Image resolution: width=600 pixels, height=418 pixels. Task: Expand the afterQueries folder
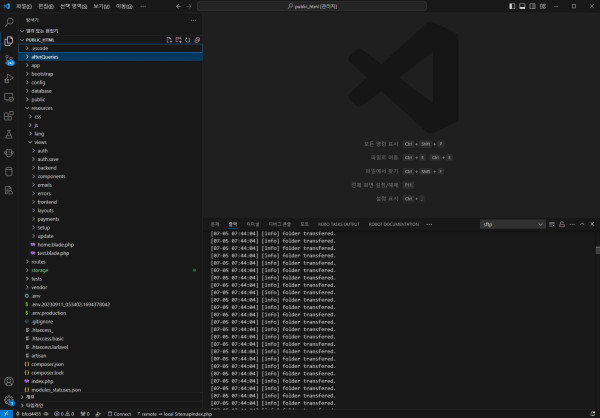111,57
